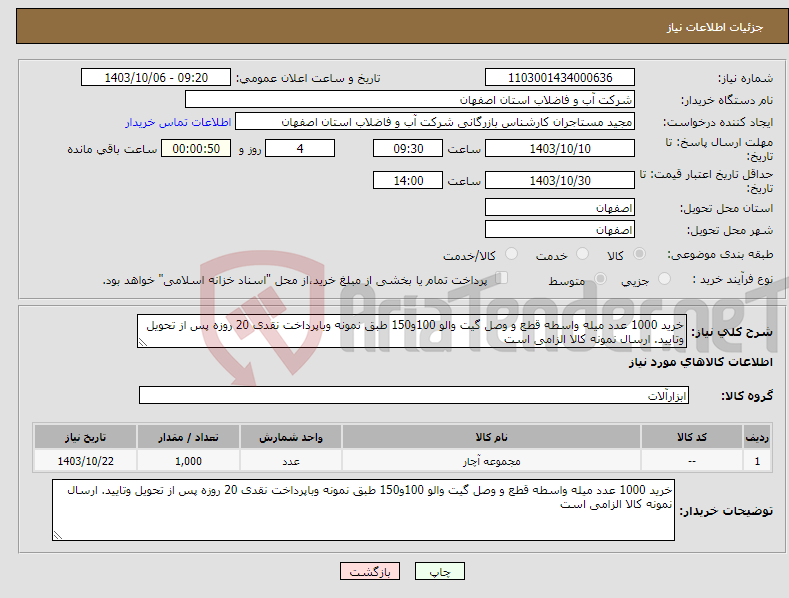This screenshot has height=598, width=789.
Task: Select the کالا/خدمت radio button
Action: (x=511, y=254)
